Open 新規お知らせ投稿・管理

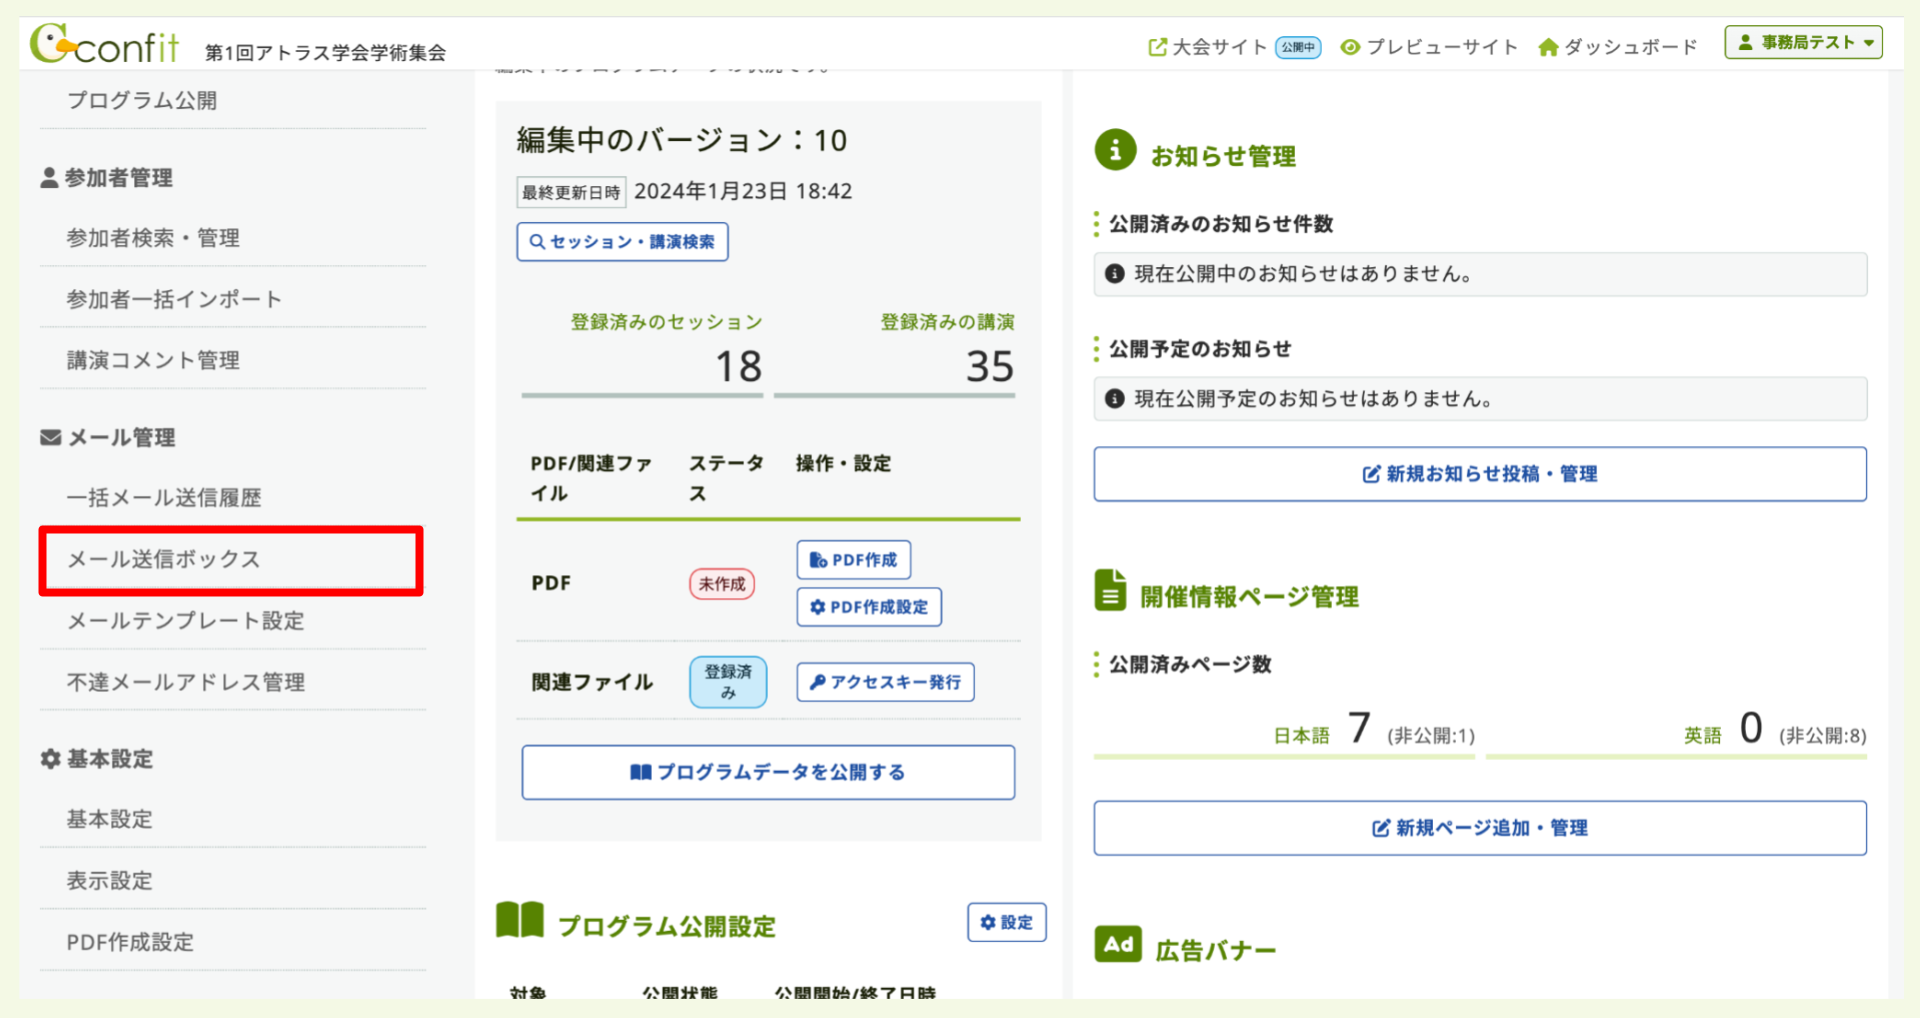1480,474
